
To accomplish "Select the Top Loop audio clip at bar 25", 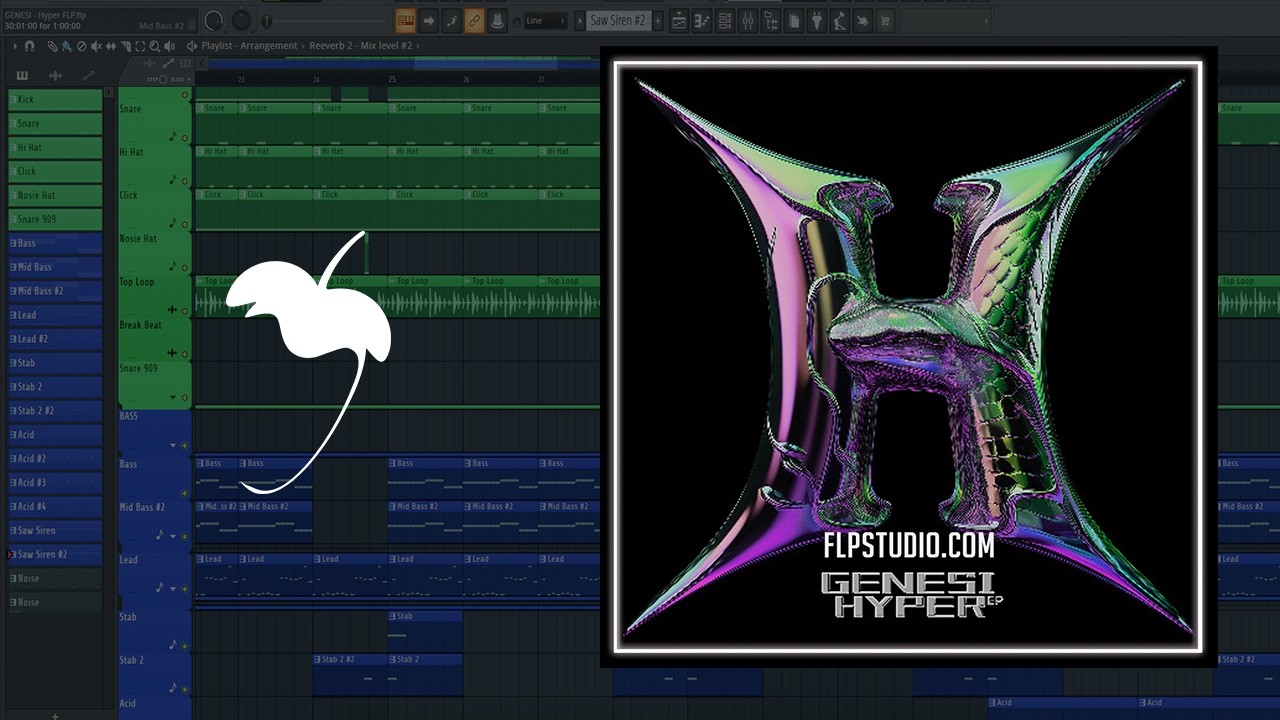I will point(425,297).
